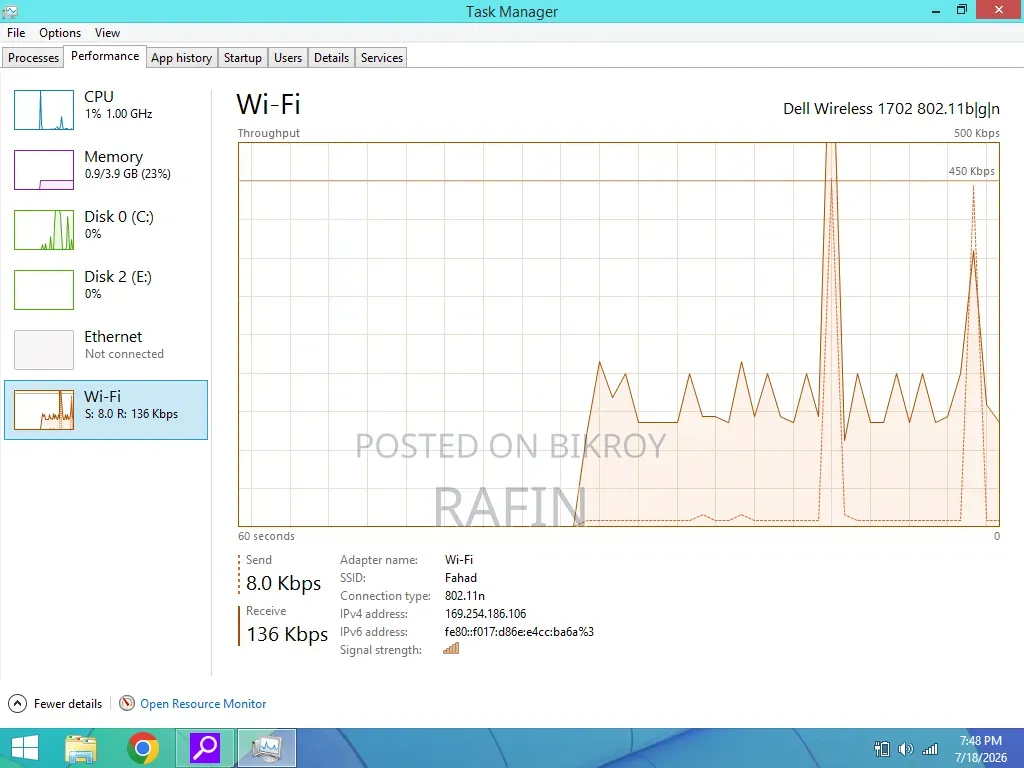Click the Fewer details chevron icon
1024x768 pixels.
[x=17, y=703]
